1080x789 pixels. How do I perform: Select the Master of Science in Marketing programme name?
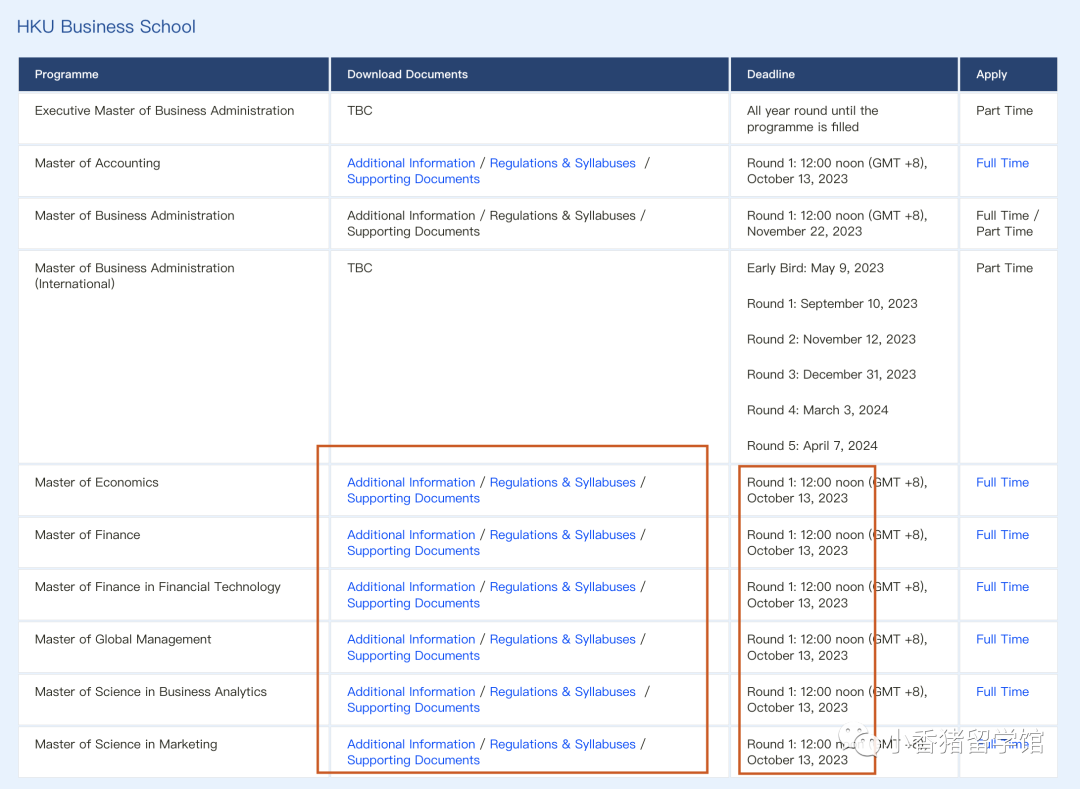coord(126,744)
